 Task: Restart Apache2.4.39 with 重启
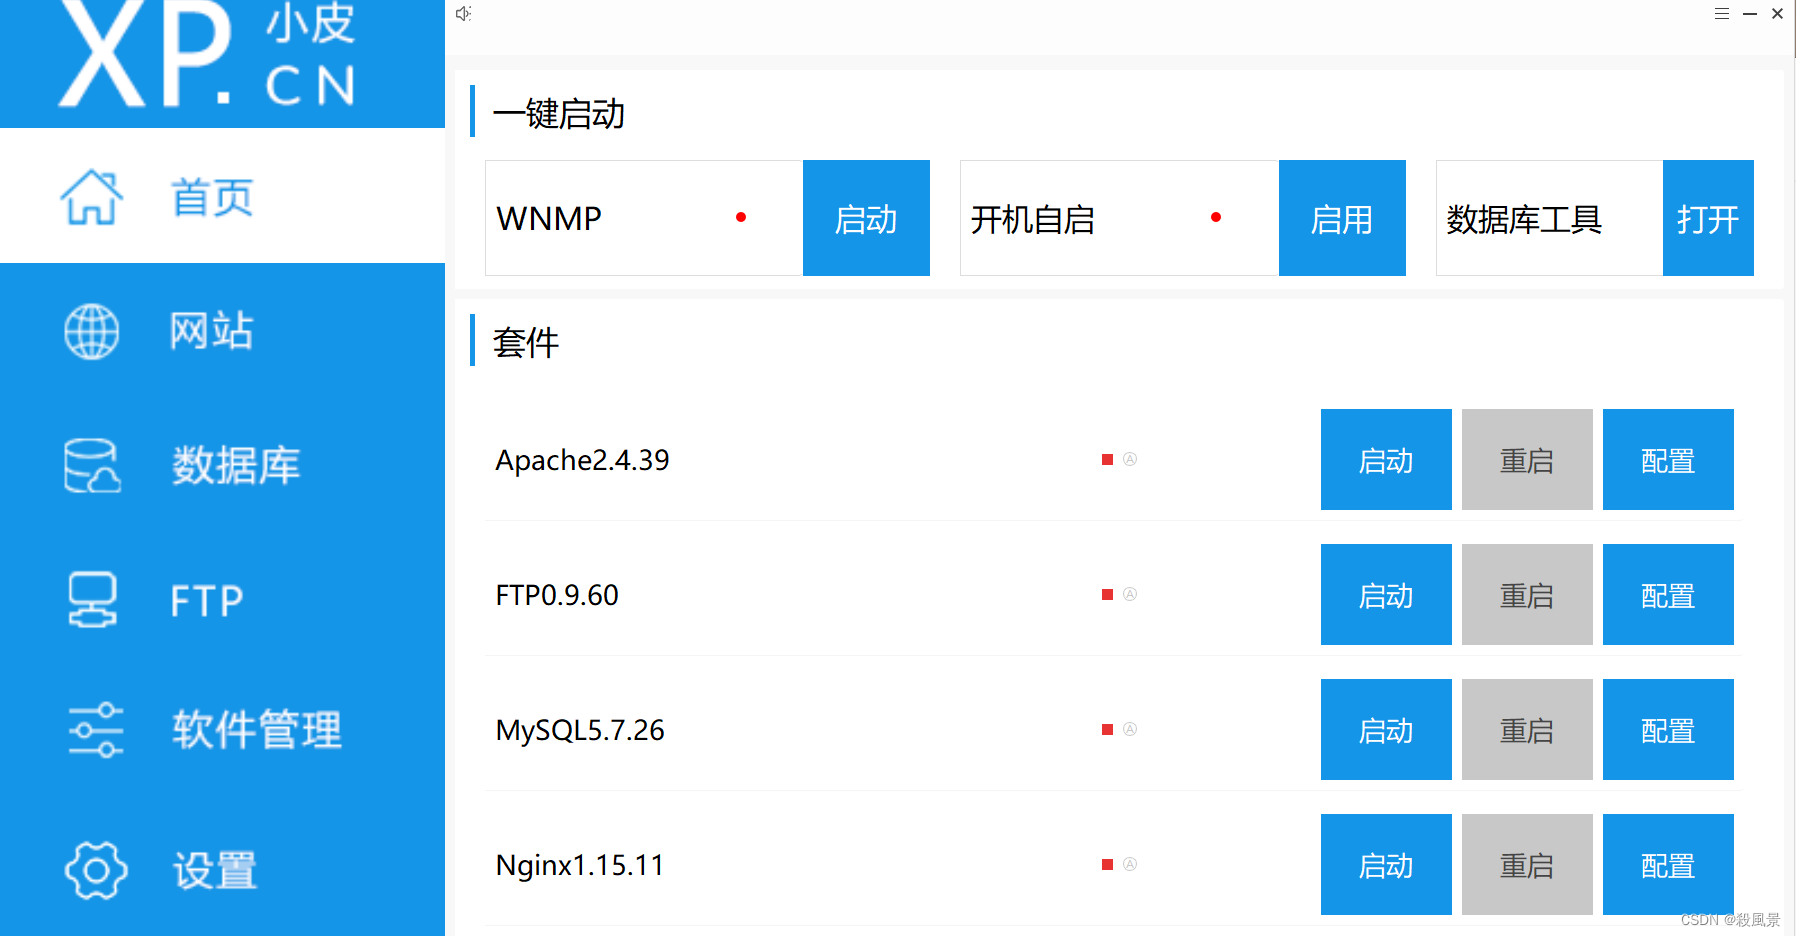[1527, 460]
